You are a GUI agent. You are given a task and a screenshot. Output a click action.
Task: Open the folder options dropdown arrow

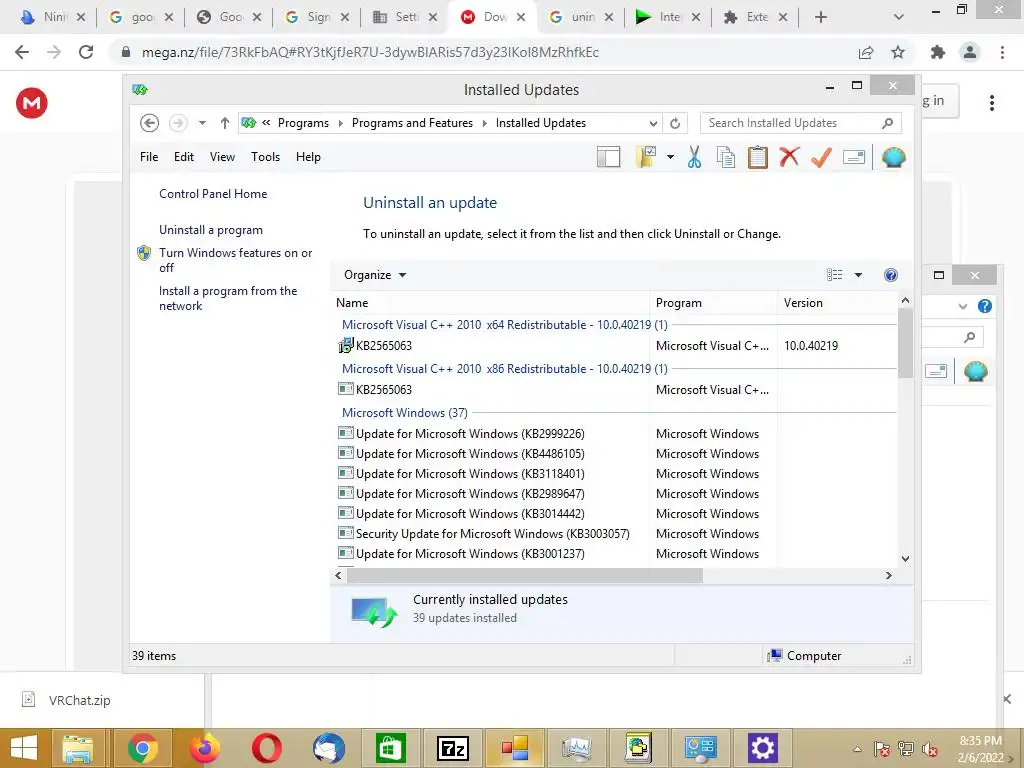(671, 157)
